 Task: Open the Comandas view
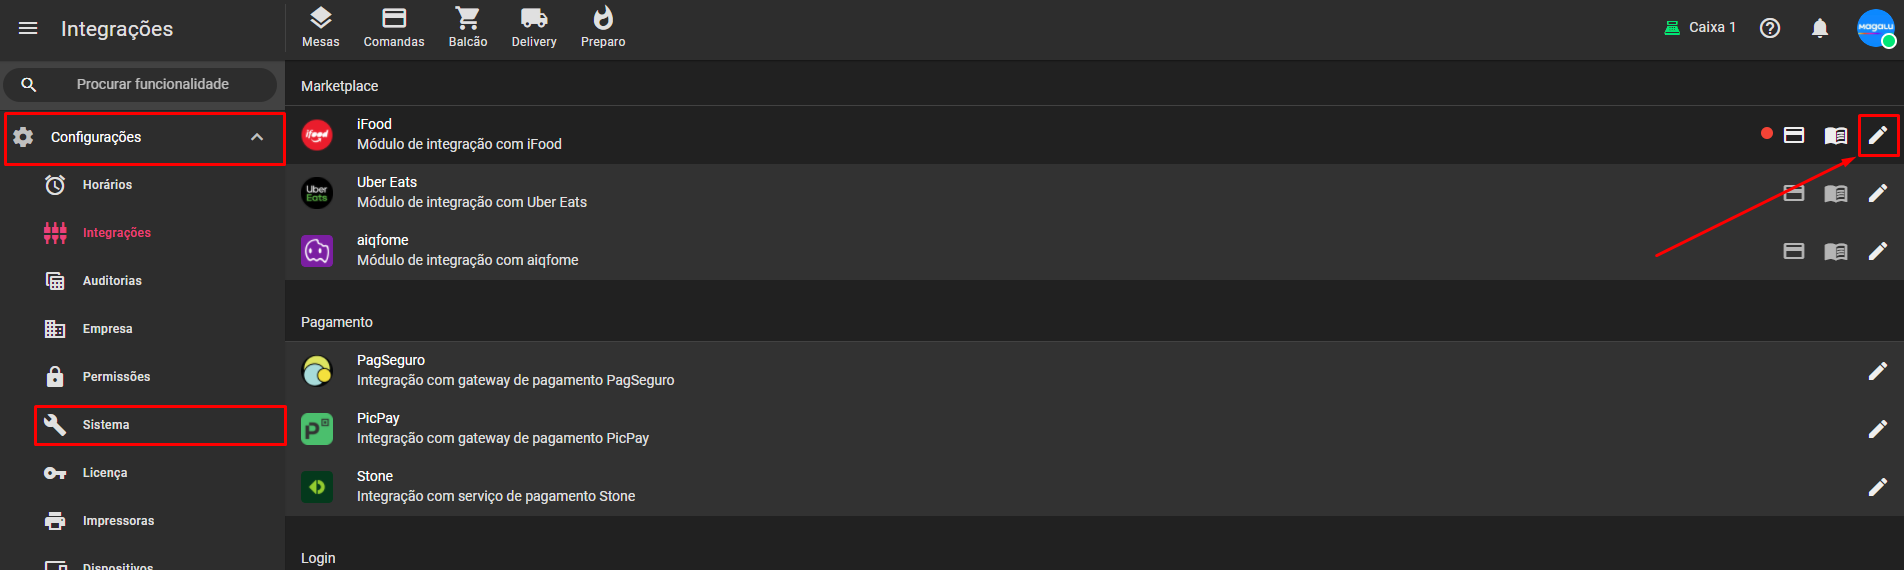(394, 27)
